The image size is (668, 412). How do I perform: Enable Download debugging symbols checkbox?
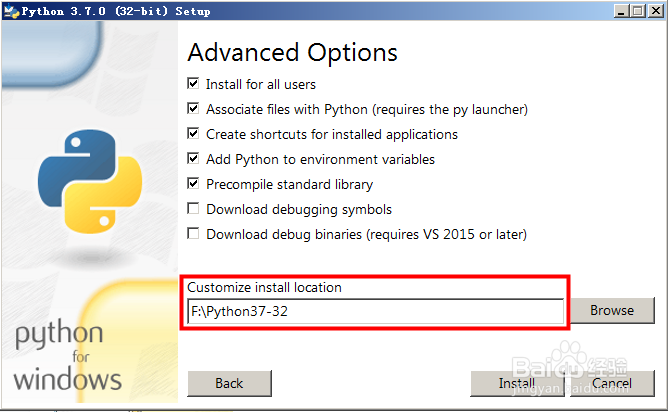click(193, 209)
